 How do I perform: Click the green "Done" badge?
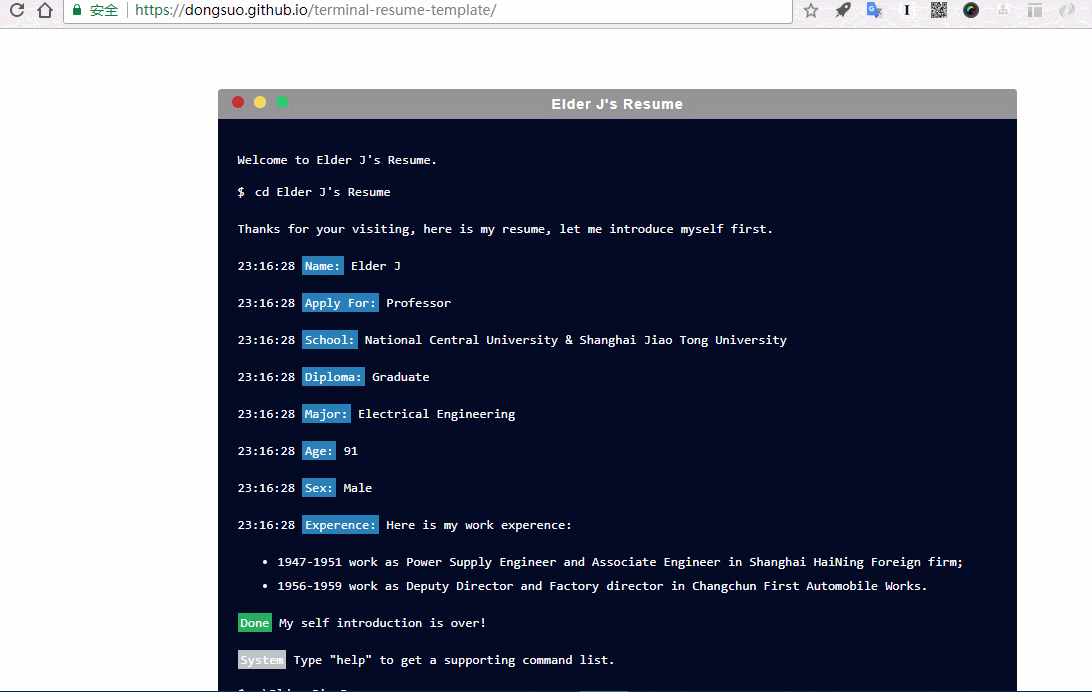tap(255, 623)
